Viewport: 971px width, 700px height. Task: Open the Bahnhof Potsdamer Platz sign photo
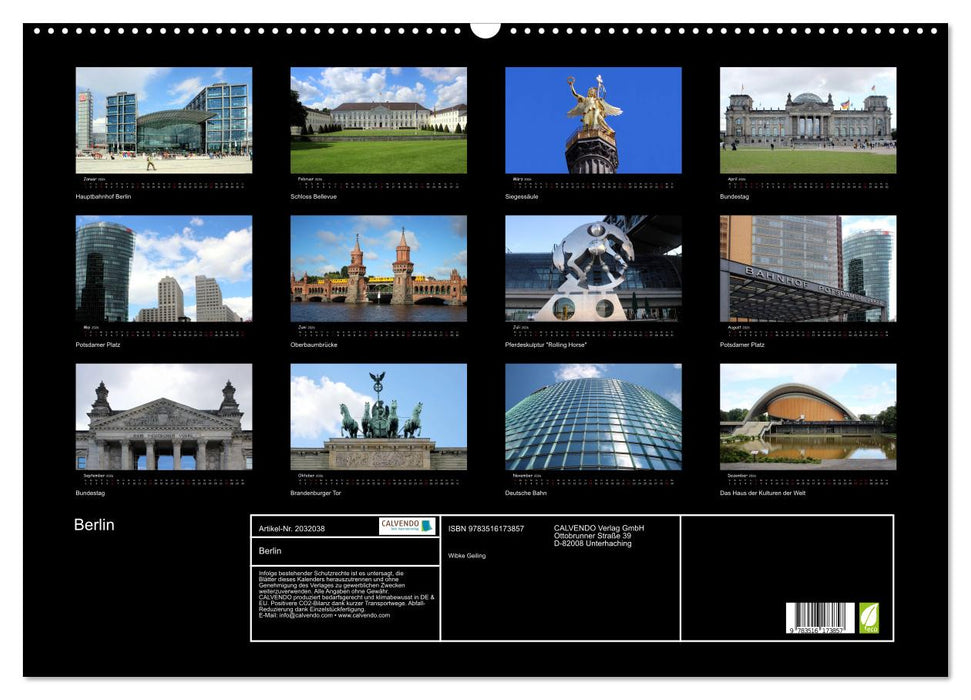click(808, 268)
